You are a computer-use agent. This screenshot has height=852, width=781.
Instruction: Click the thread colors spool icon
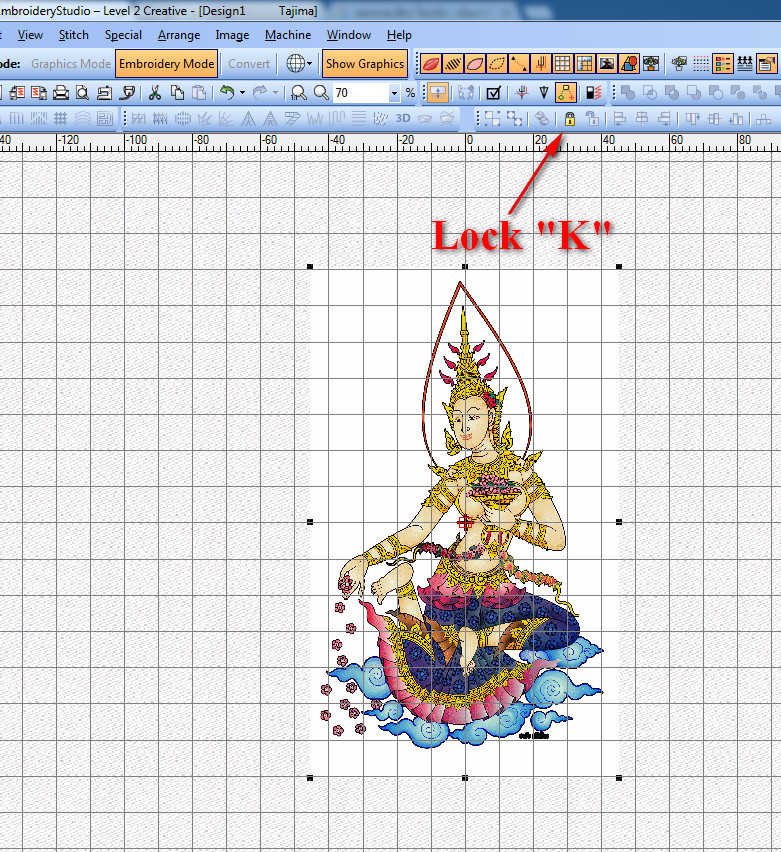point(593,93)
